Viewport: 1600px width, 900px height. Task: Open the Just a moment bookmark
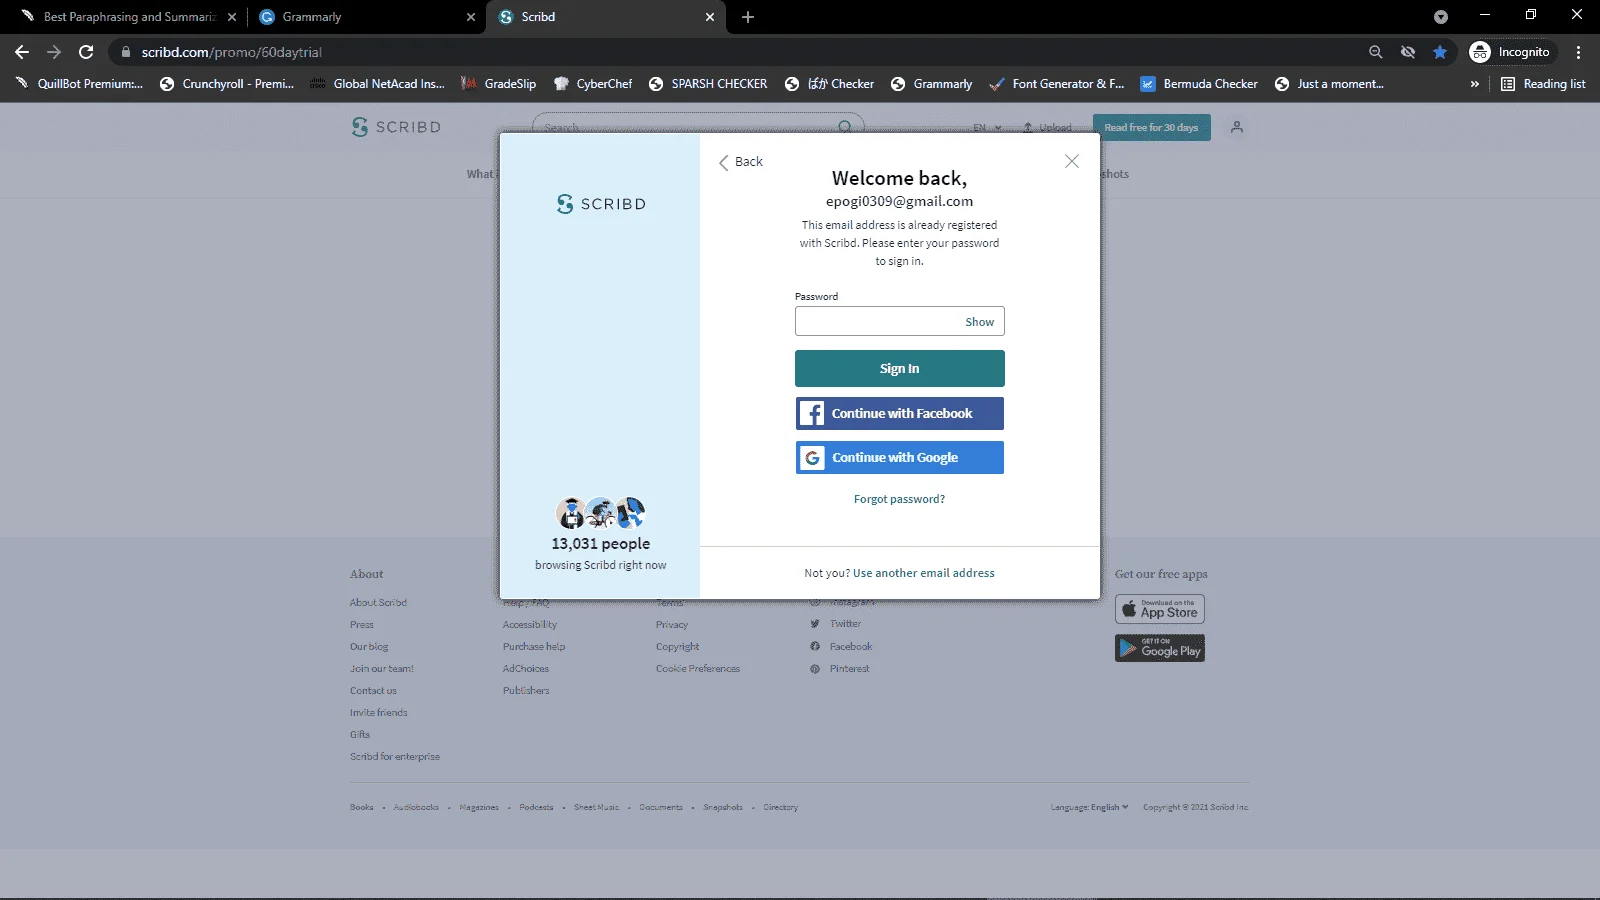(1329, 84)
